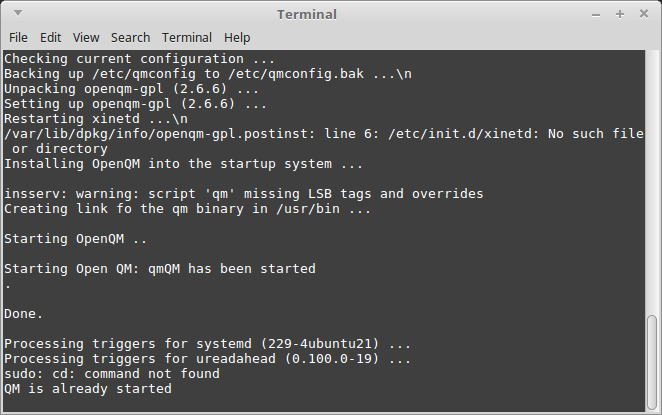The height and width of the screenshot is (415, 662).
Task: Open the Terminal menu in menu bar
Action: 187,38
